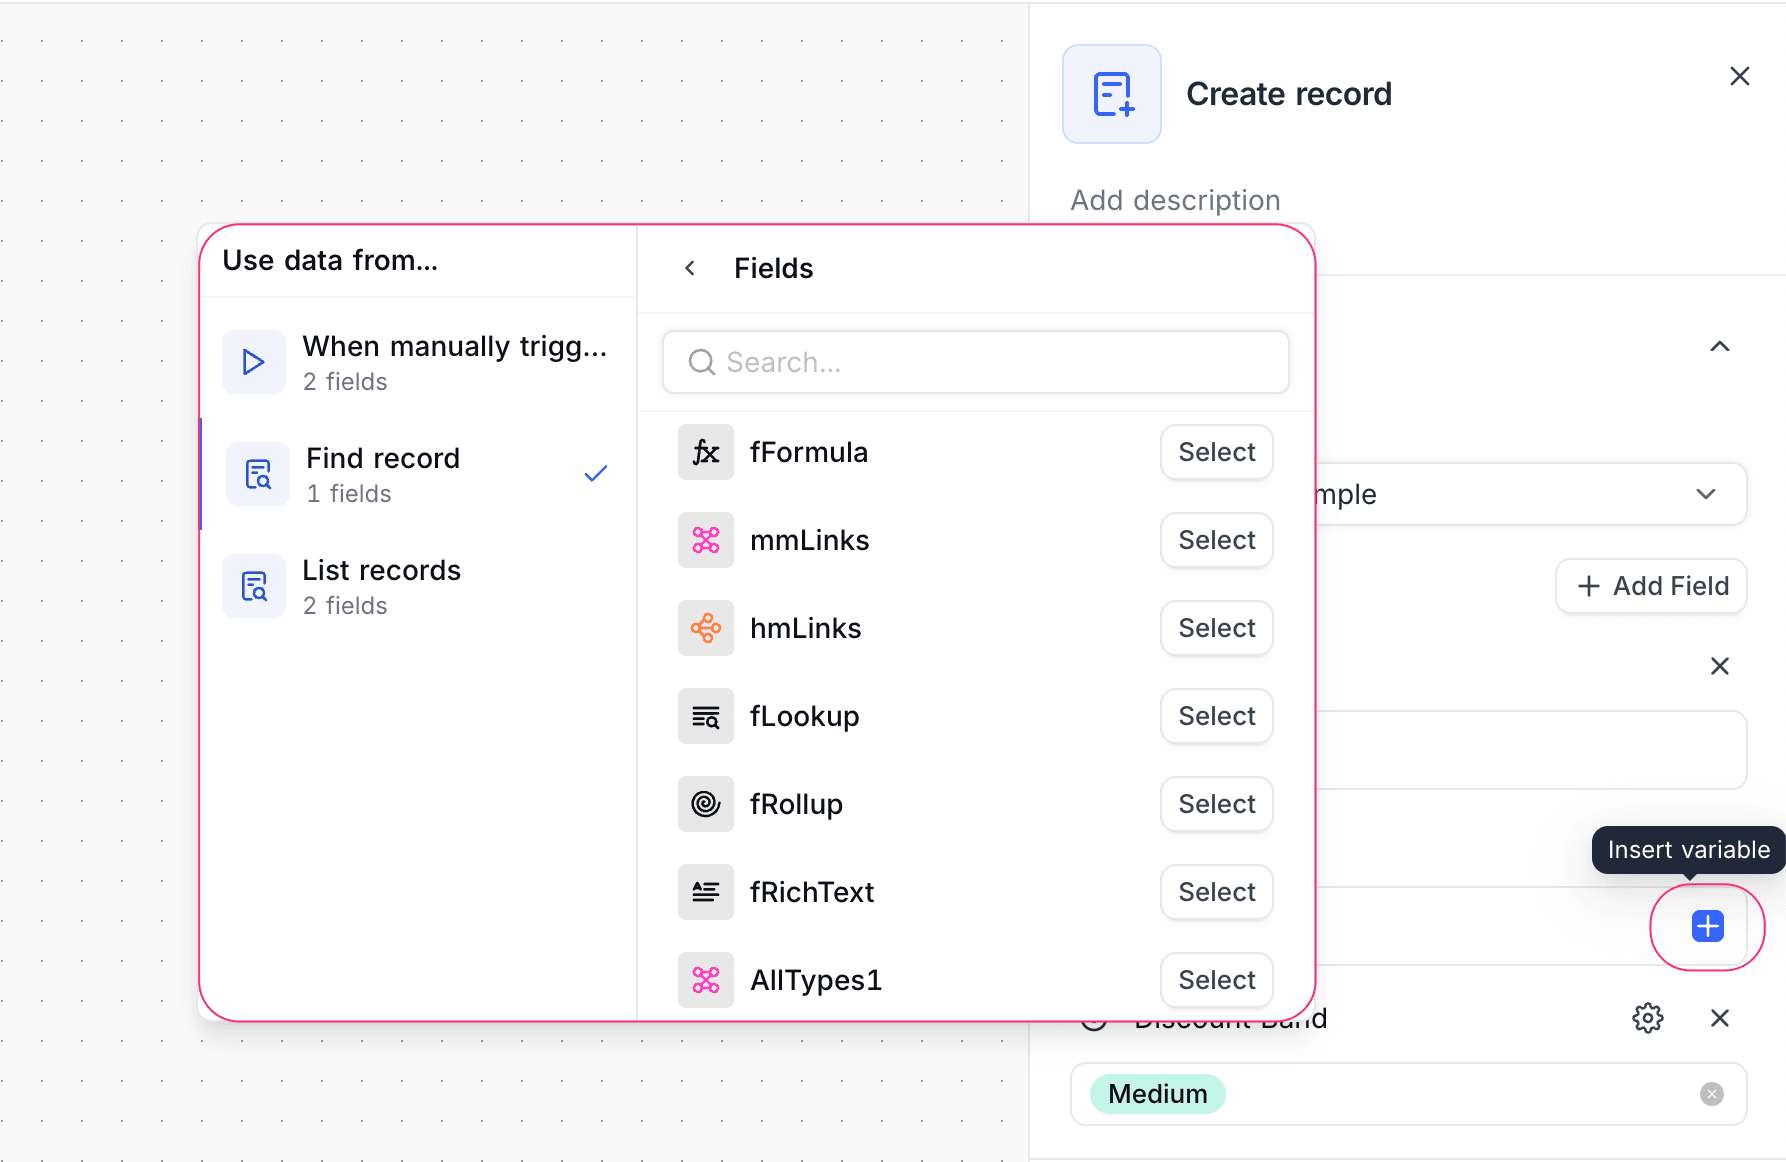Screen dimensions: 1786x1162
Task: Click the fFormula function icon
Action: pos(705,452)
